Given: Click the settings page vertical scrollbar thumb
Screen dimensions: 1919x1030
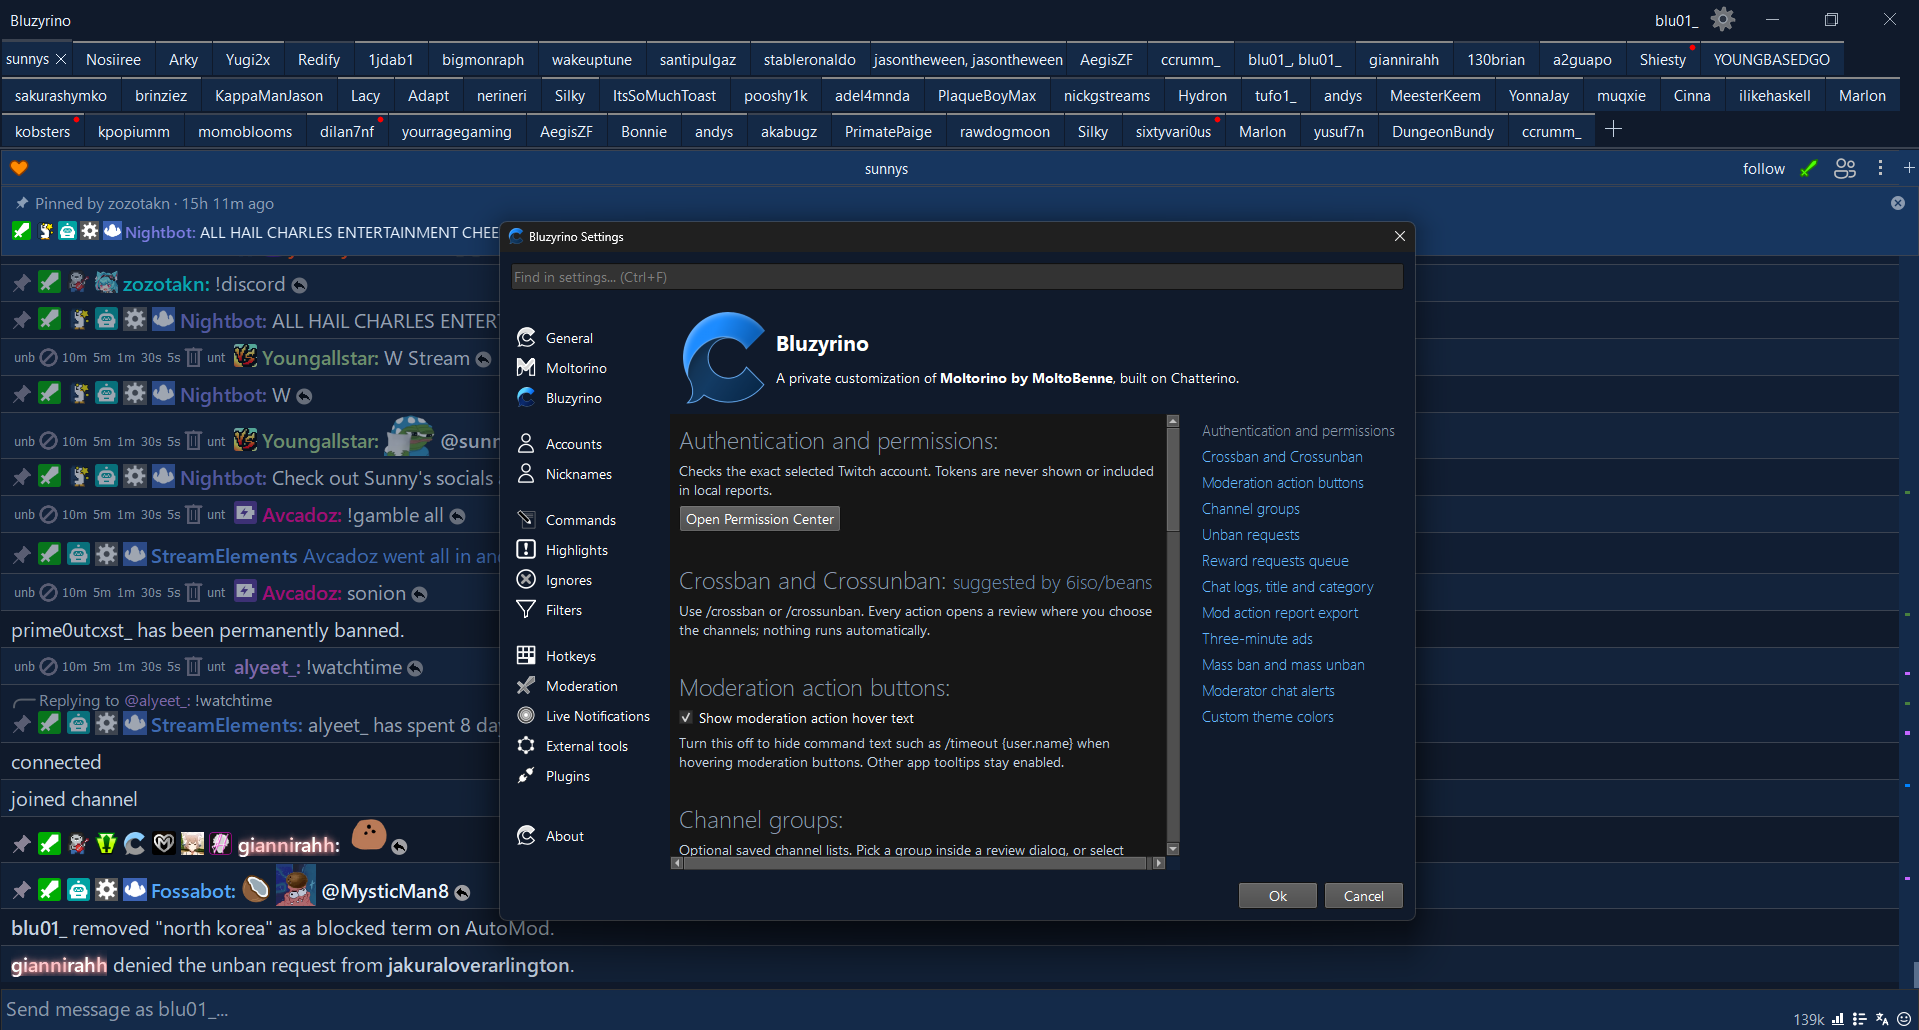Looking at the screenshot, I should pyautogui.click(x=1173, y=478).
